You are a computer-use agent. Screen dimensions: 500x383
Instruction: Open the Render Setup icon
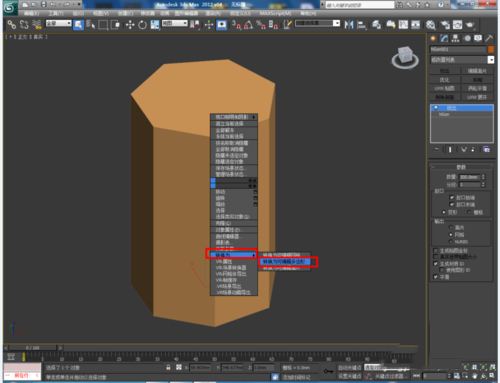(445, 25)
